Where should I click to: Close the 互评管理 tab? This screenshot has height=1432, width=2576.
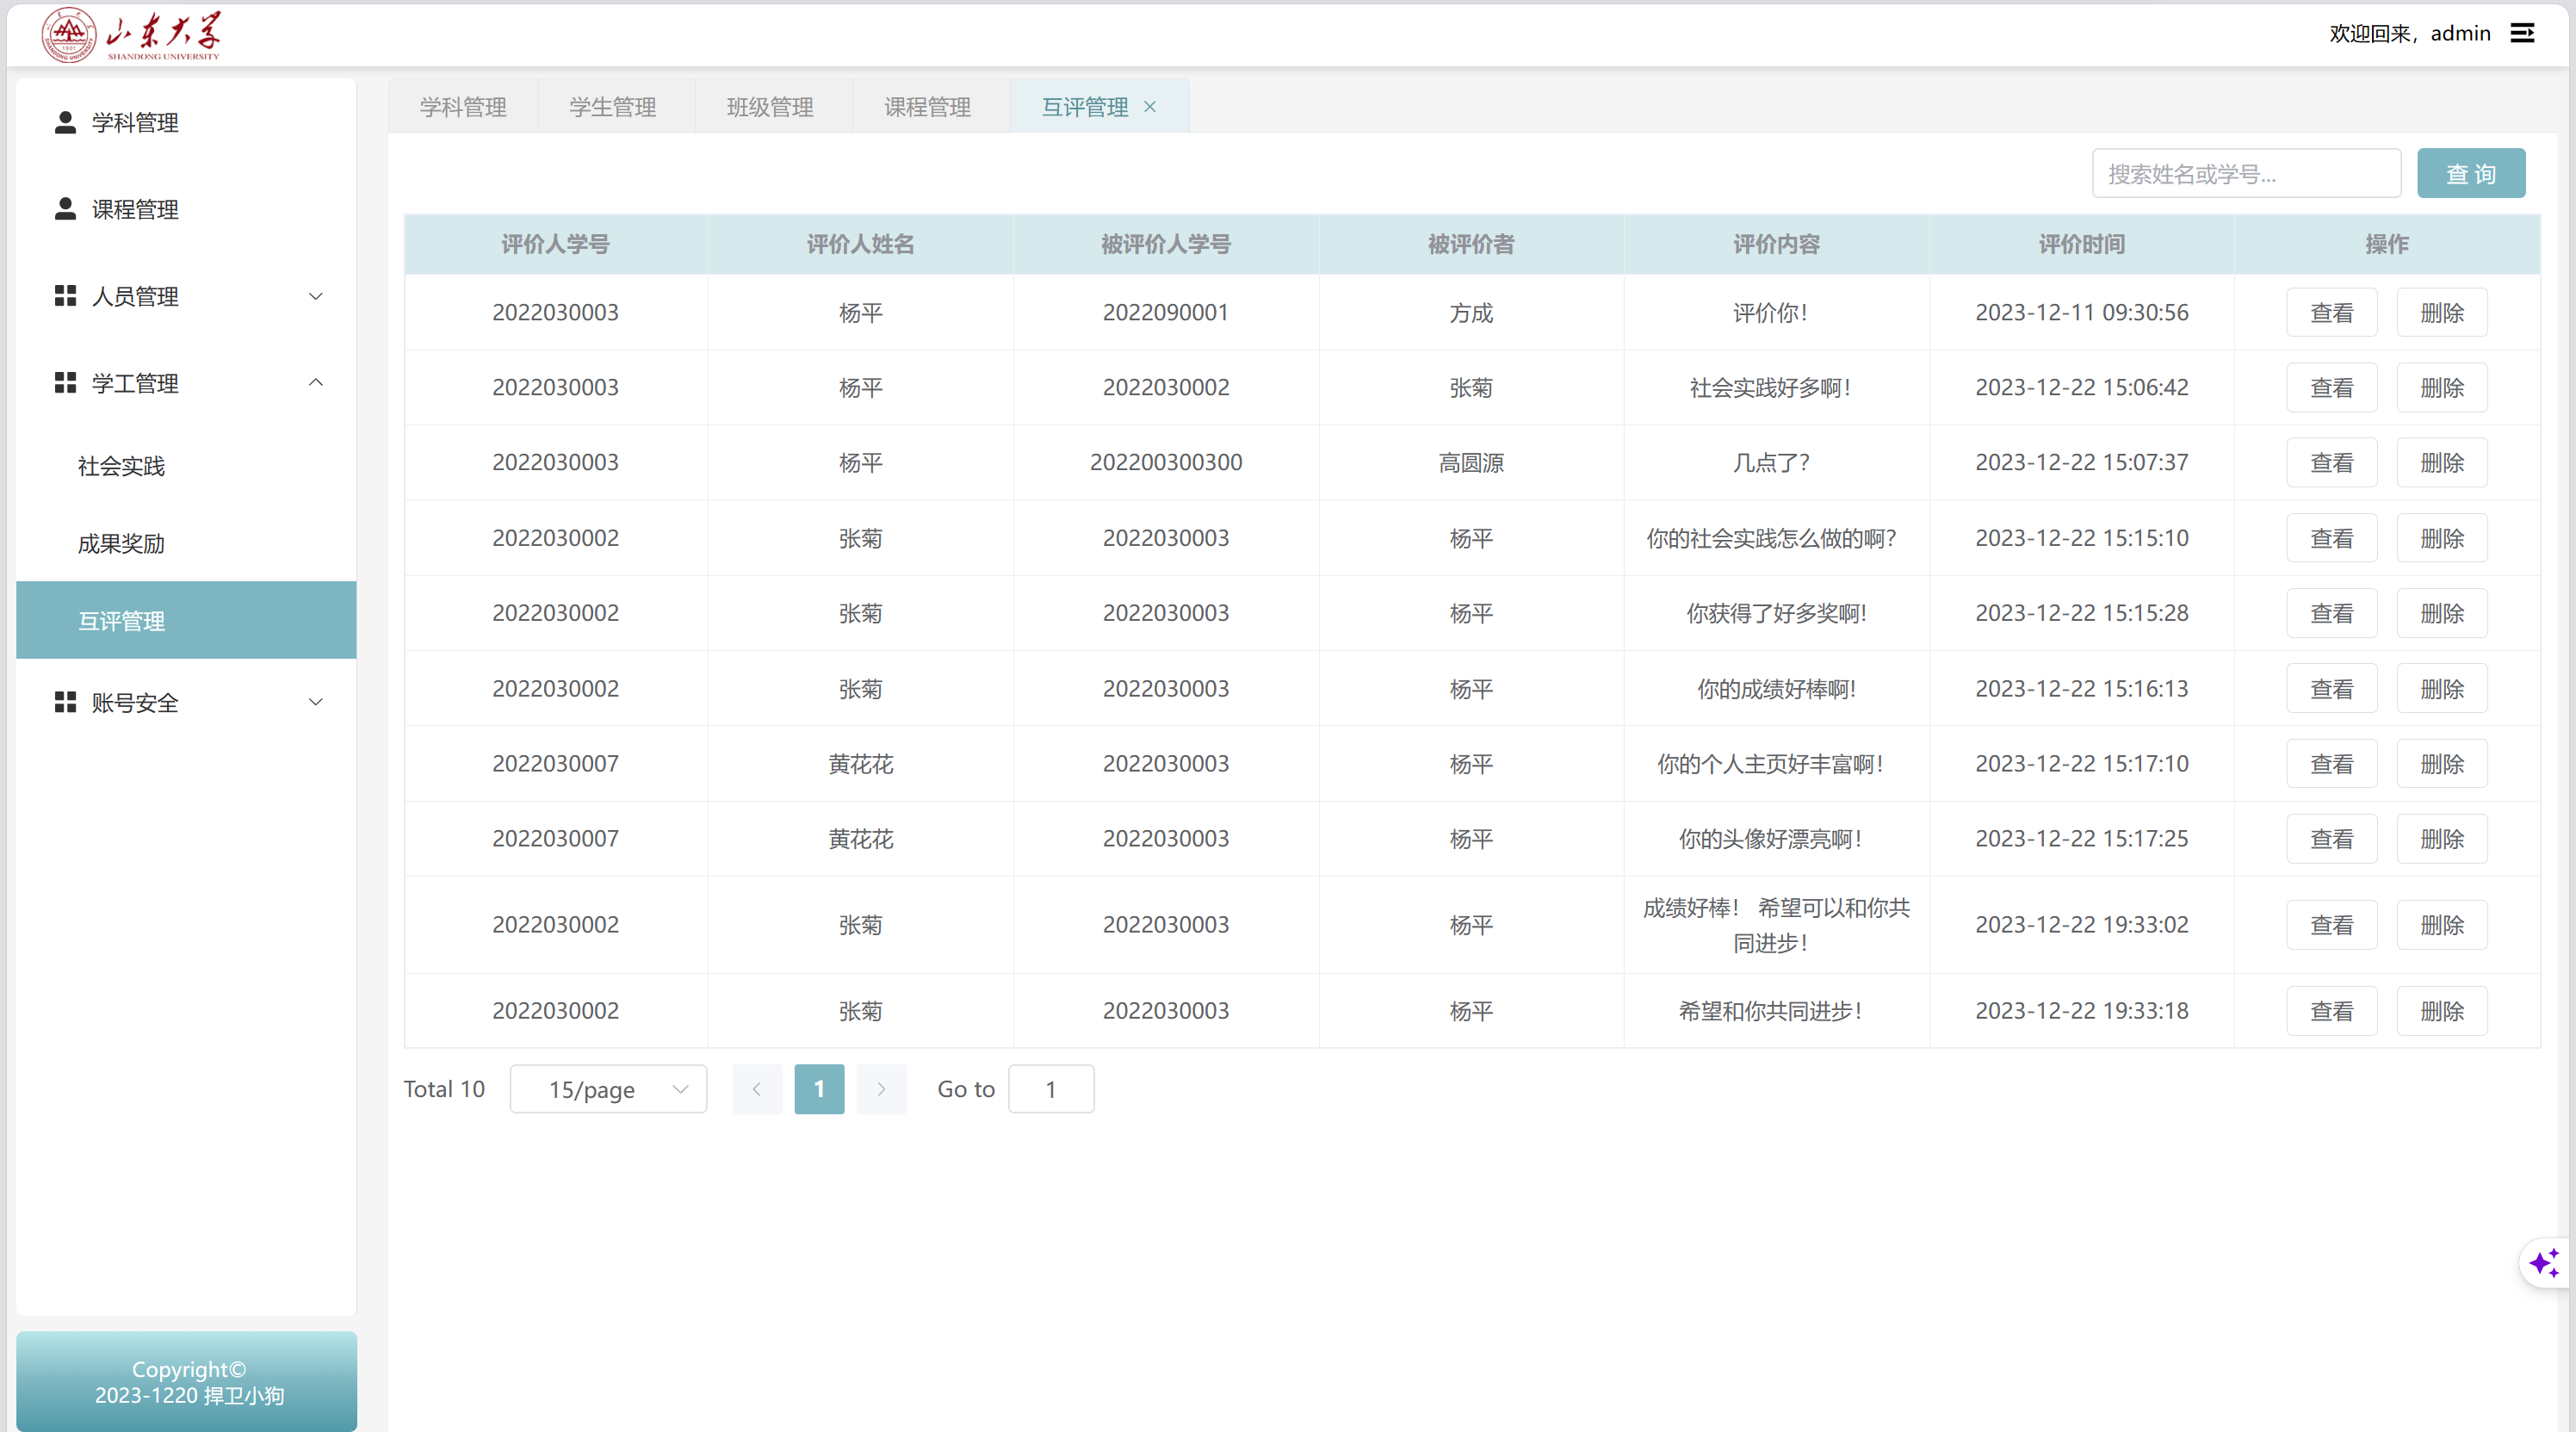click(x=1150, y=106)
